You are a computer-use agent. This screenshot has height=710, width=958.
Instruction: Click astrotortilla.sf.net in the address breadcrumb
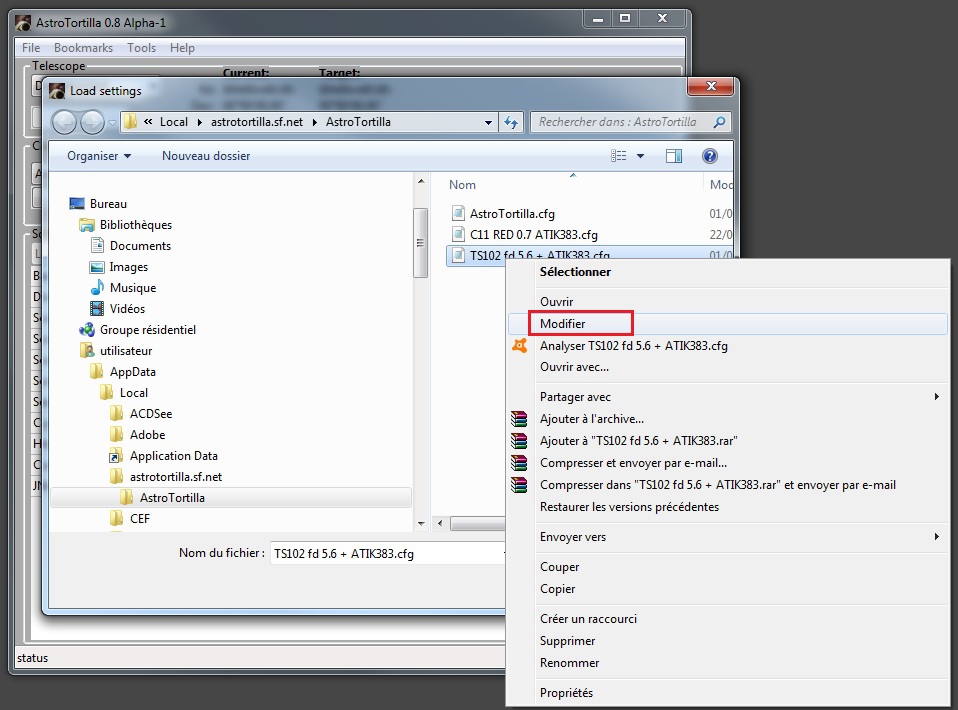pyautogui.click(x=257, y=122)
